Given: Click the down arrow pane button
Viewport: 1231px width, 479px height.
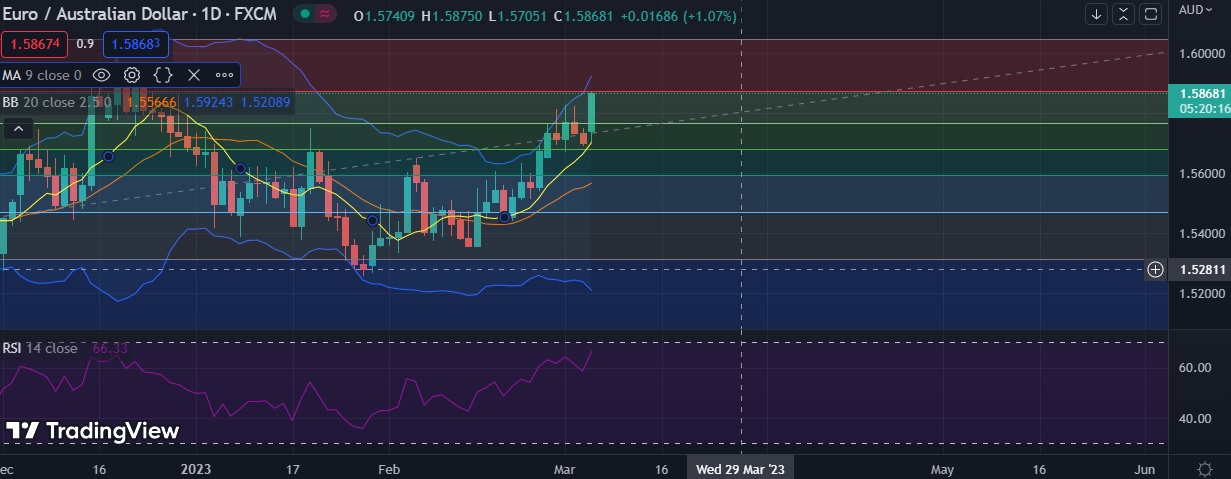Looking at the screenshot, I should coord(1097,14).
